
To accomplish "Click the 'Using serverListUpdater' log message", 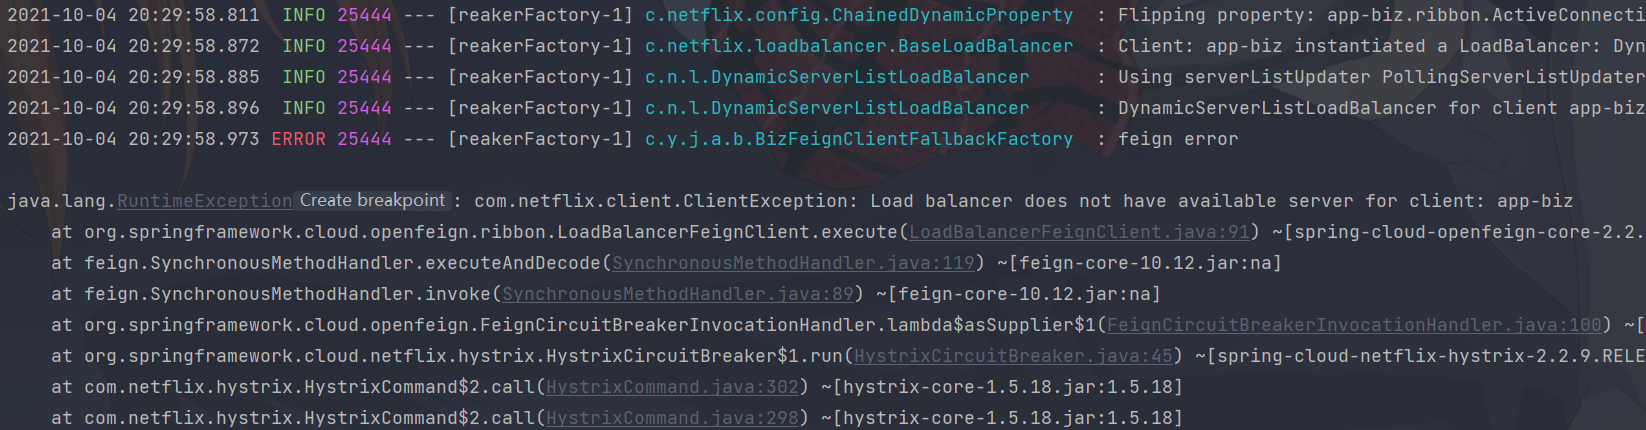I will (x=1243, y=77).
